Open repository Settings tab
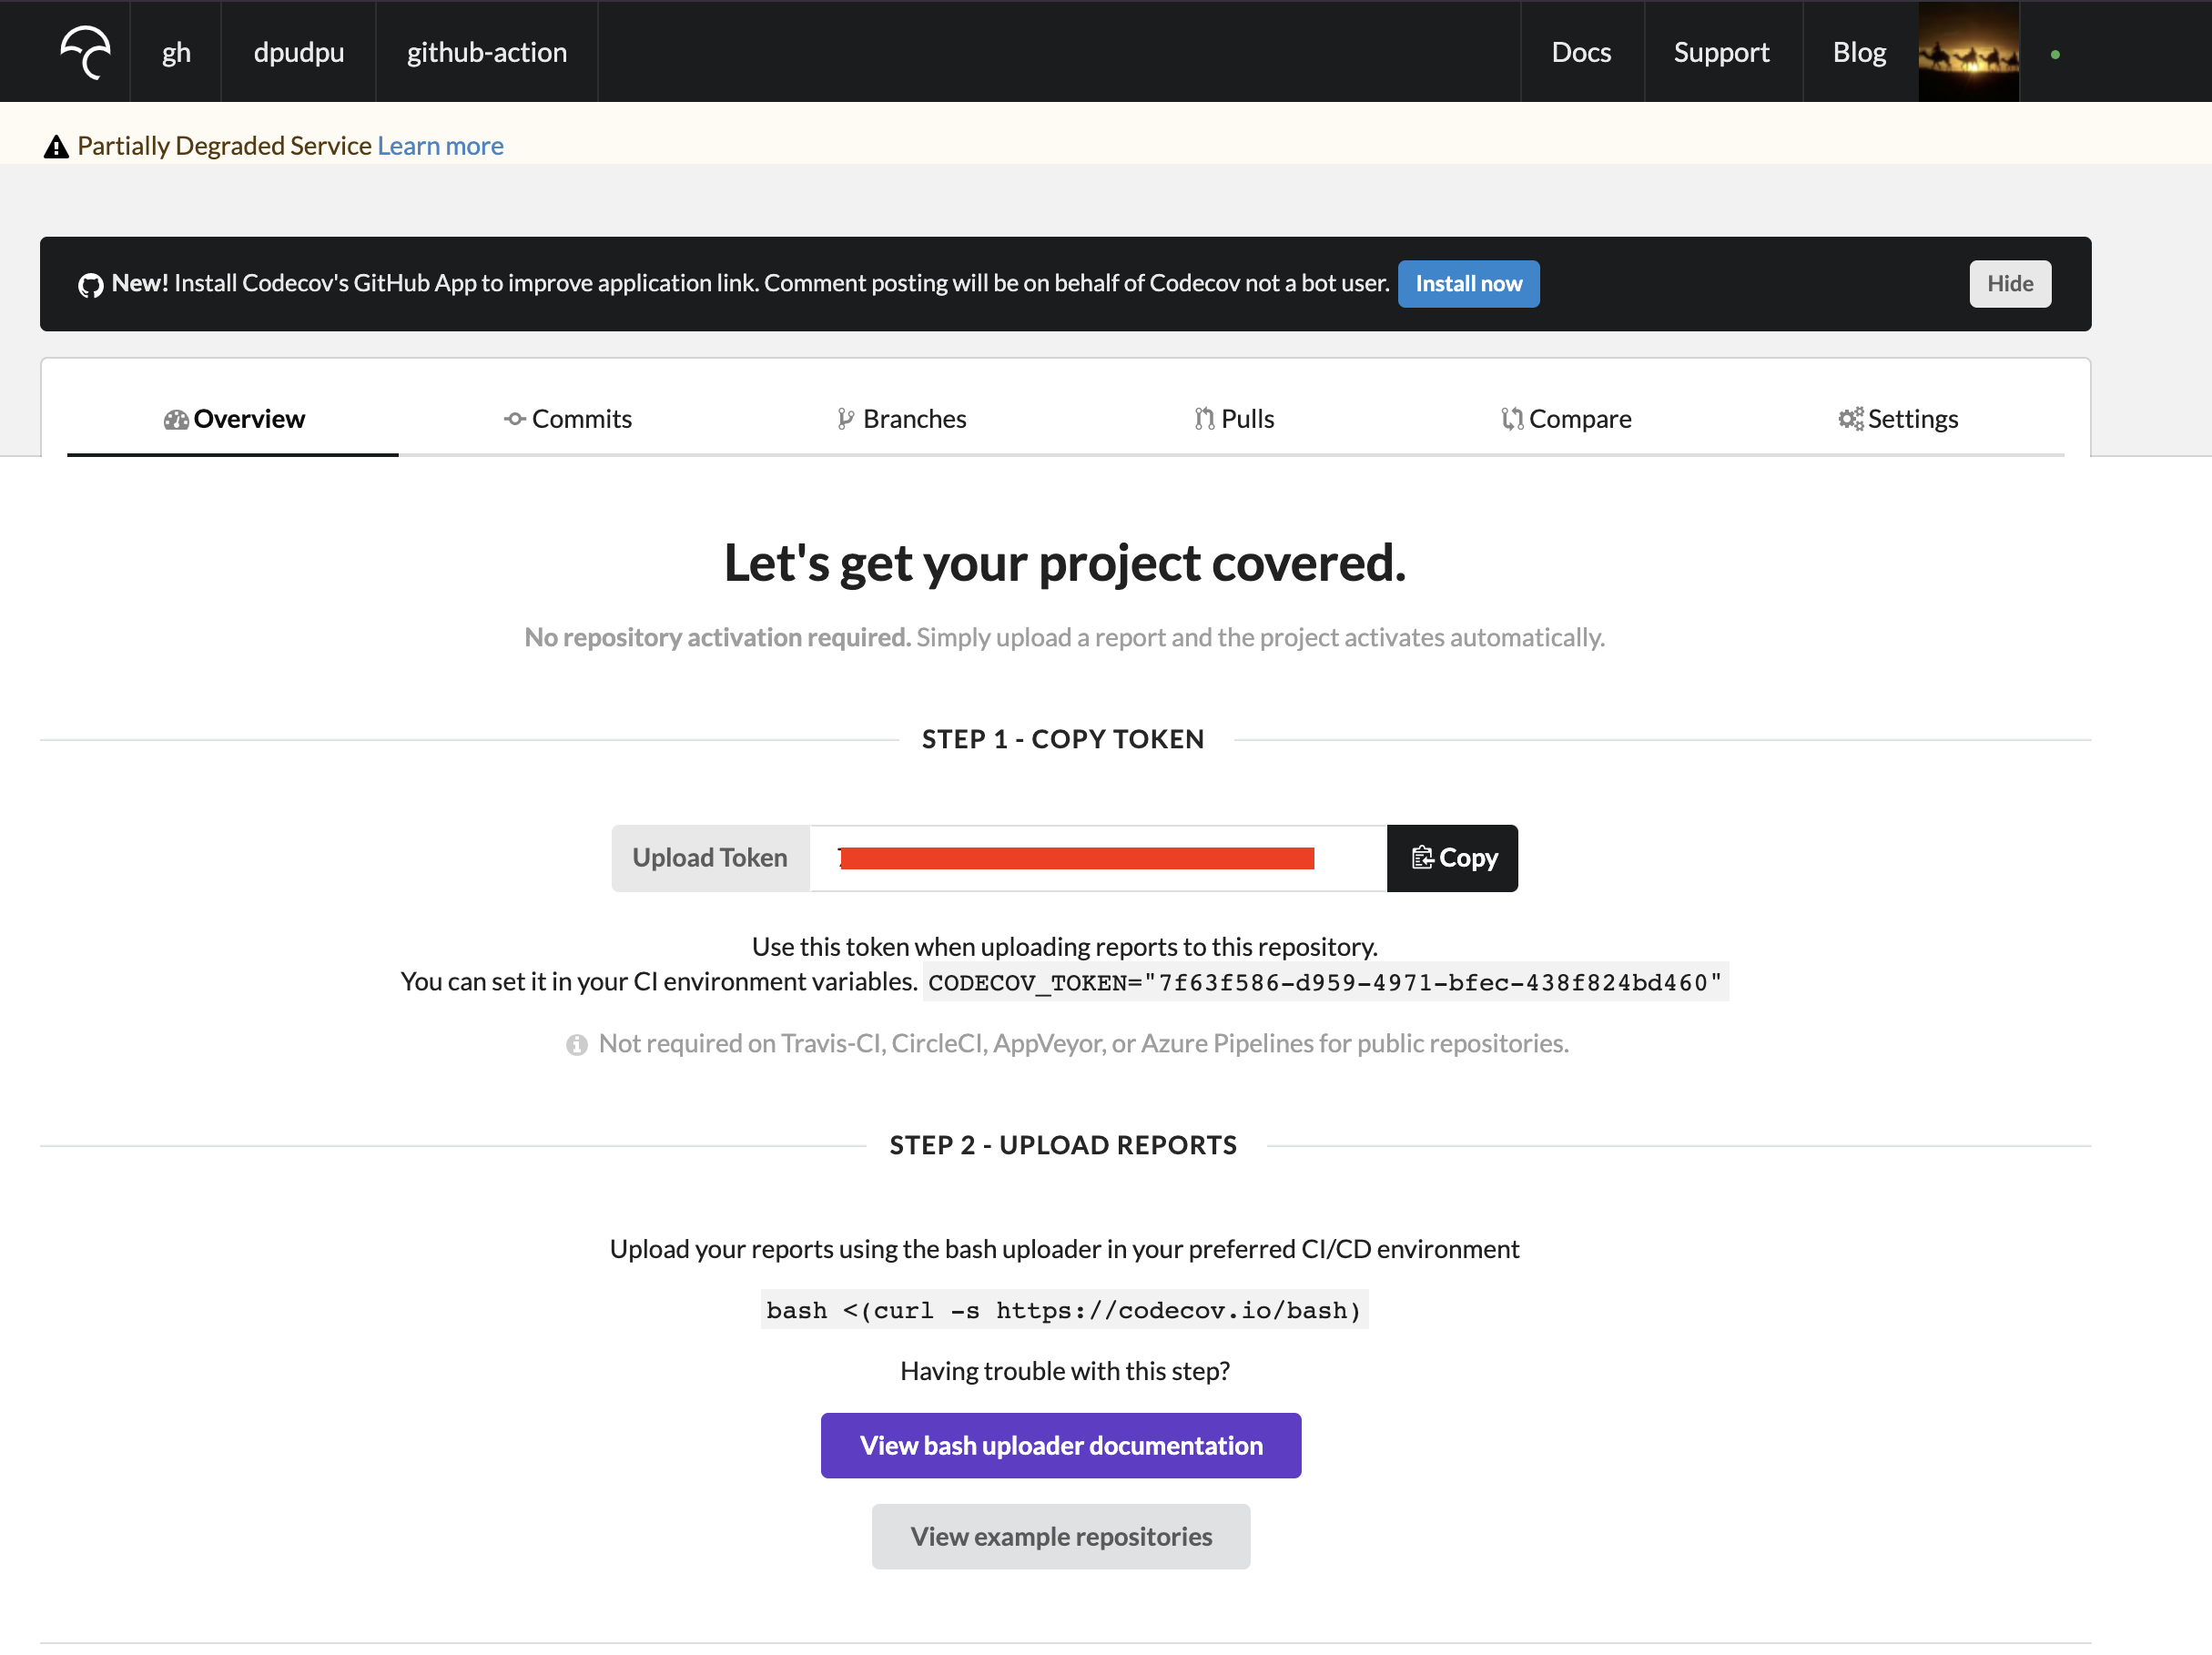 point(1897,419)
